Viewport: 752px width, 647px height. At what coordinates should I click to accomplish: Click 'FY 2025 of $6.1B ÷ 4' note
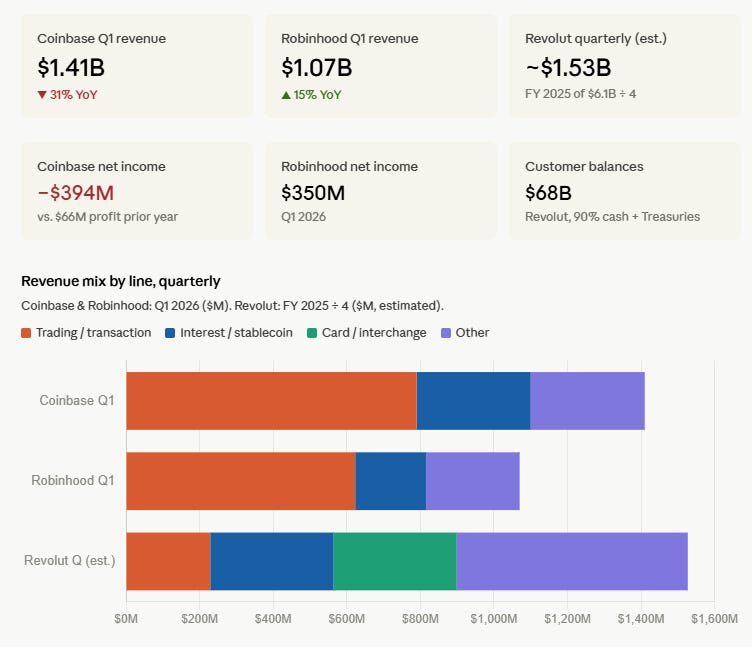tap(580, 94)
